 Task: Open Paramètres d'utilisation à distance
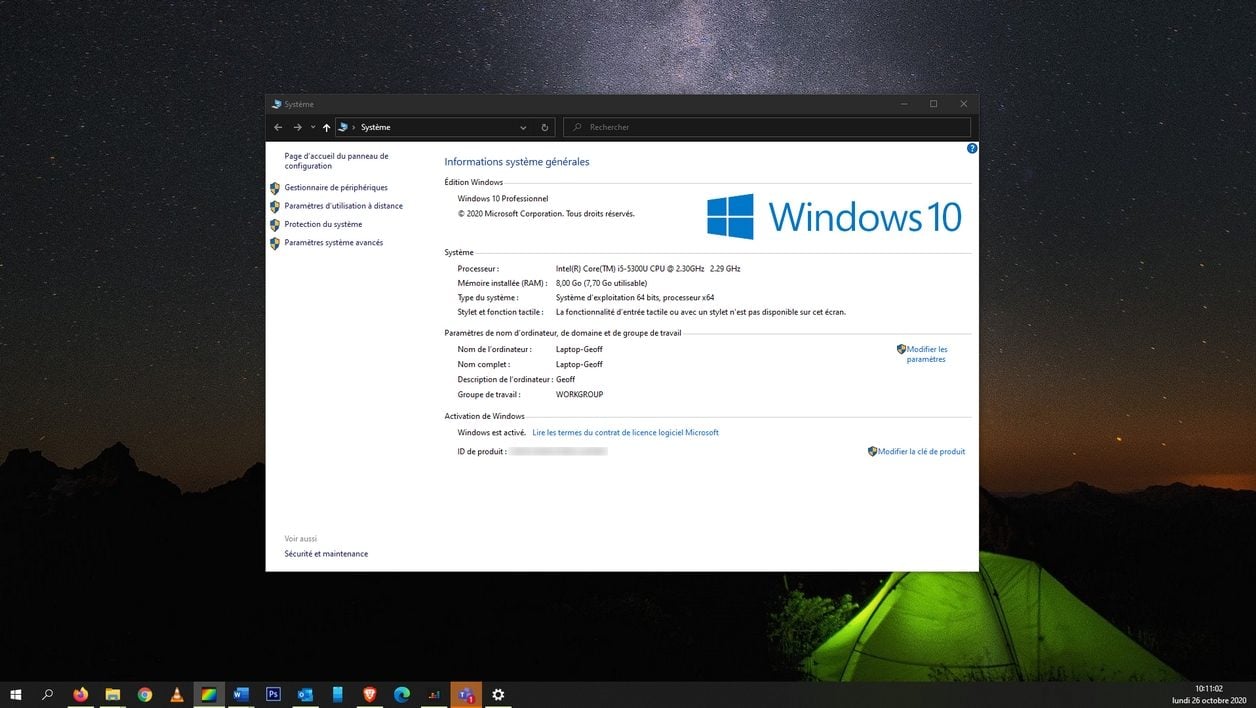(x=343, y=206)
